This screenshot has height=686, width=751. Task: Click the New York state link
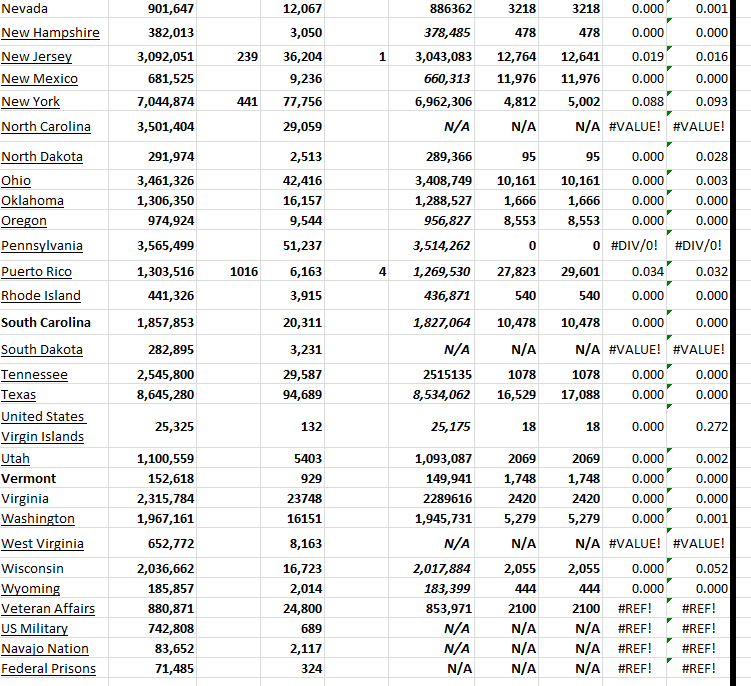[x=31, y=102]
